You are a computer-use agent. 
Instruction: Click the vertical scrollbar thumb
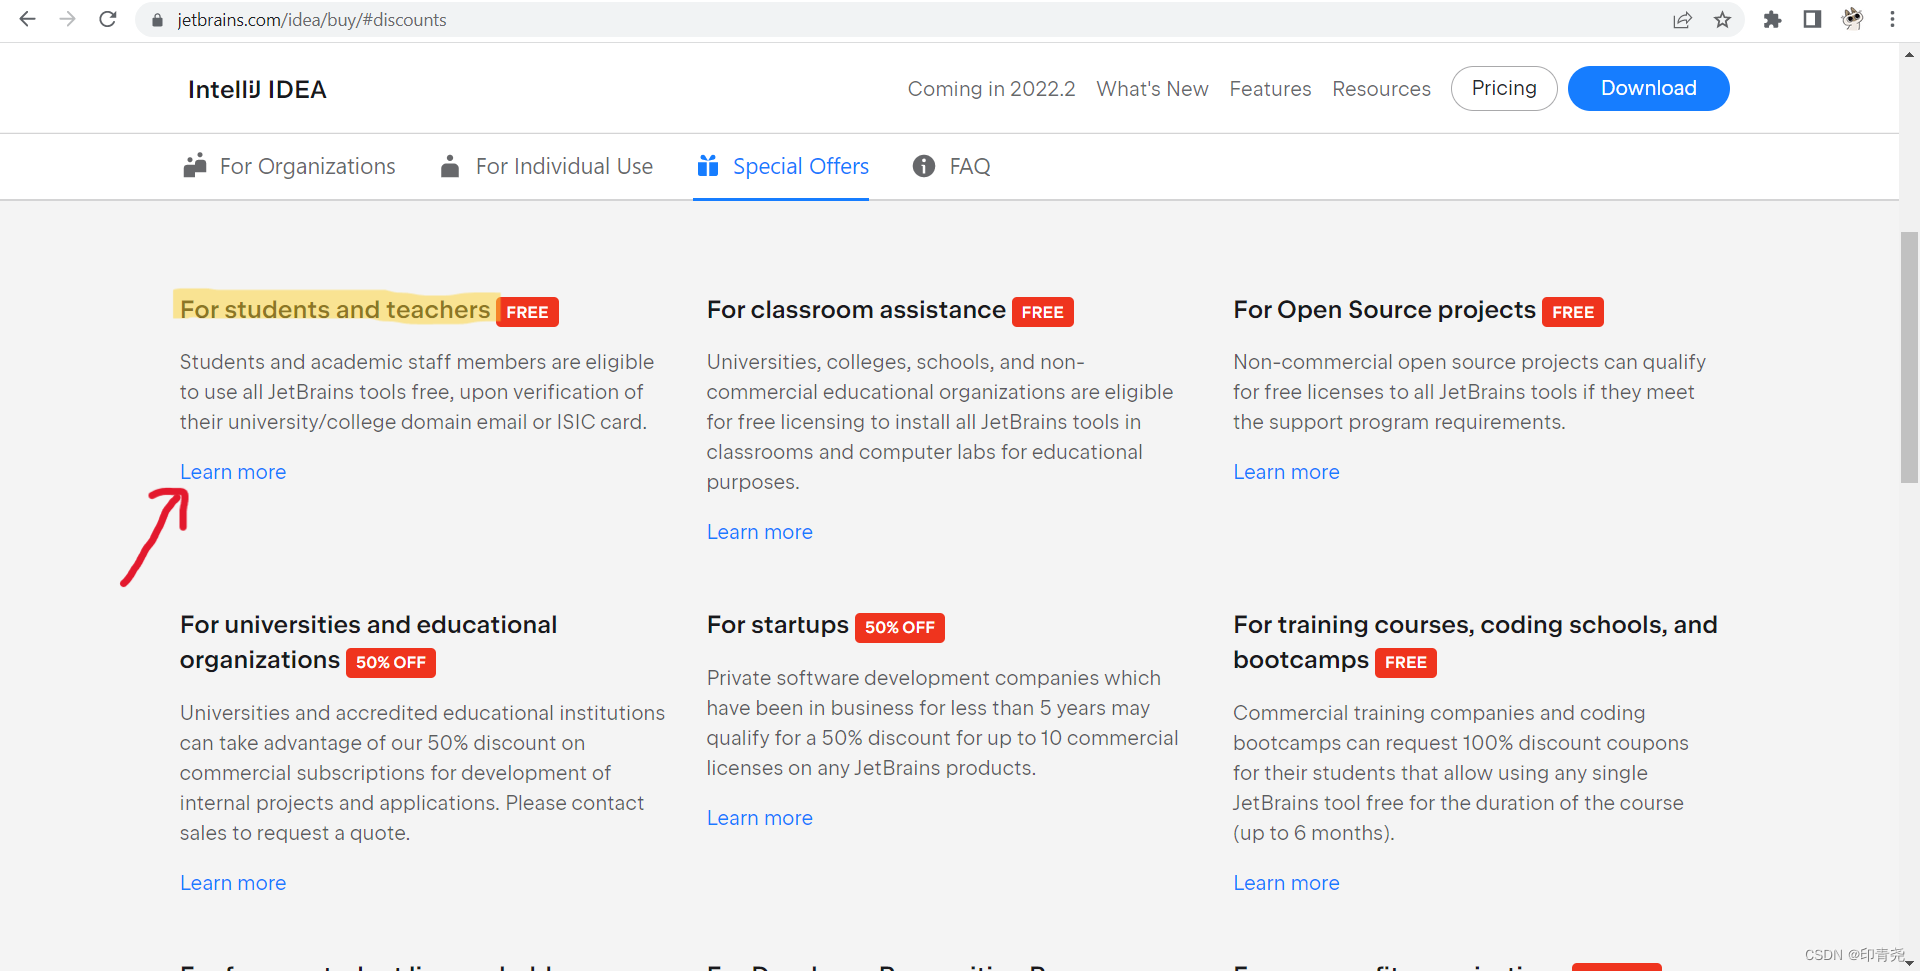tap(1909, 357)
